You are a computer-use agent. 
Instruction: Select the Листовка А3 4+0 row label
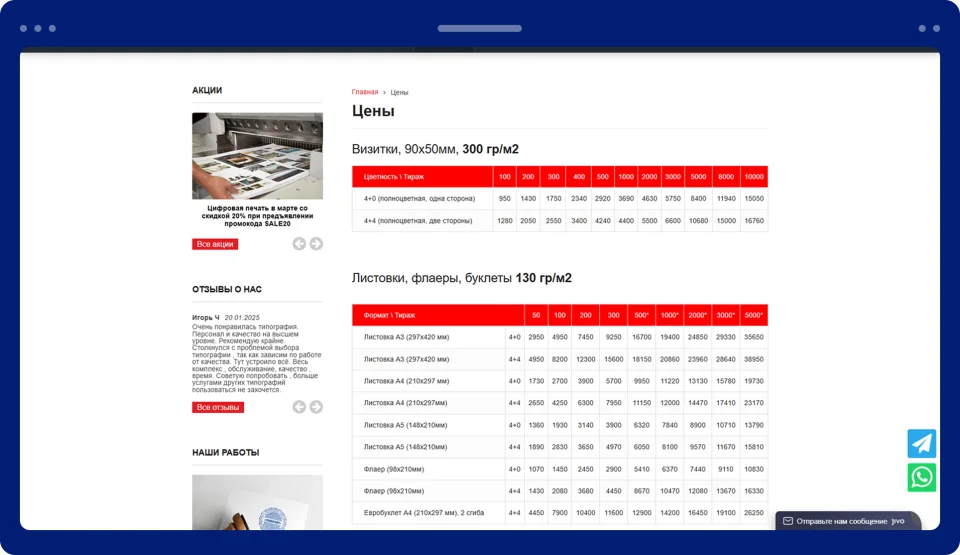click(x=429, y=337)
